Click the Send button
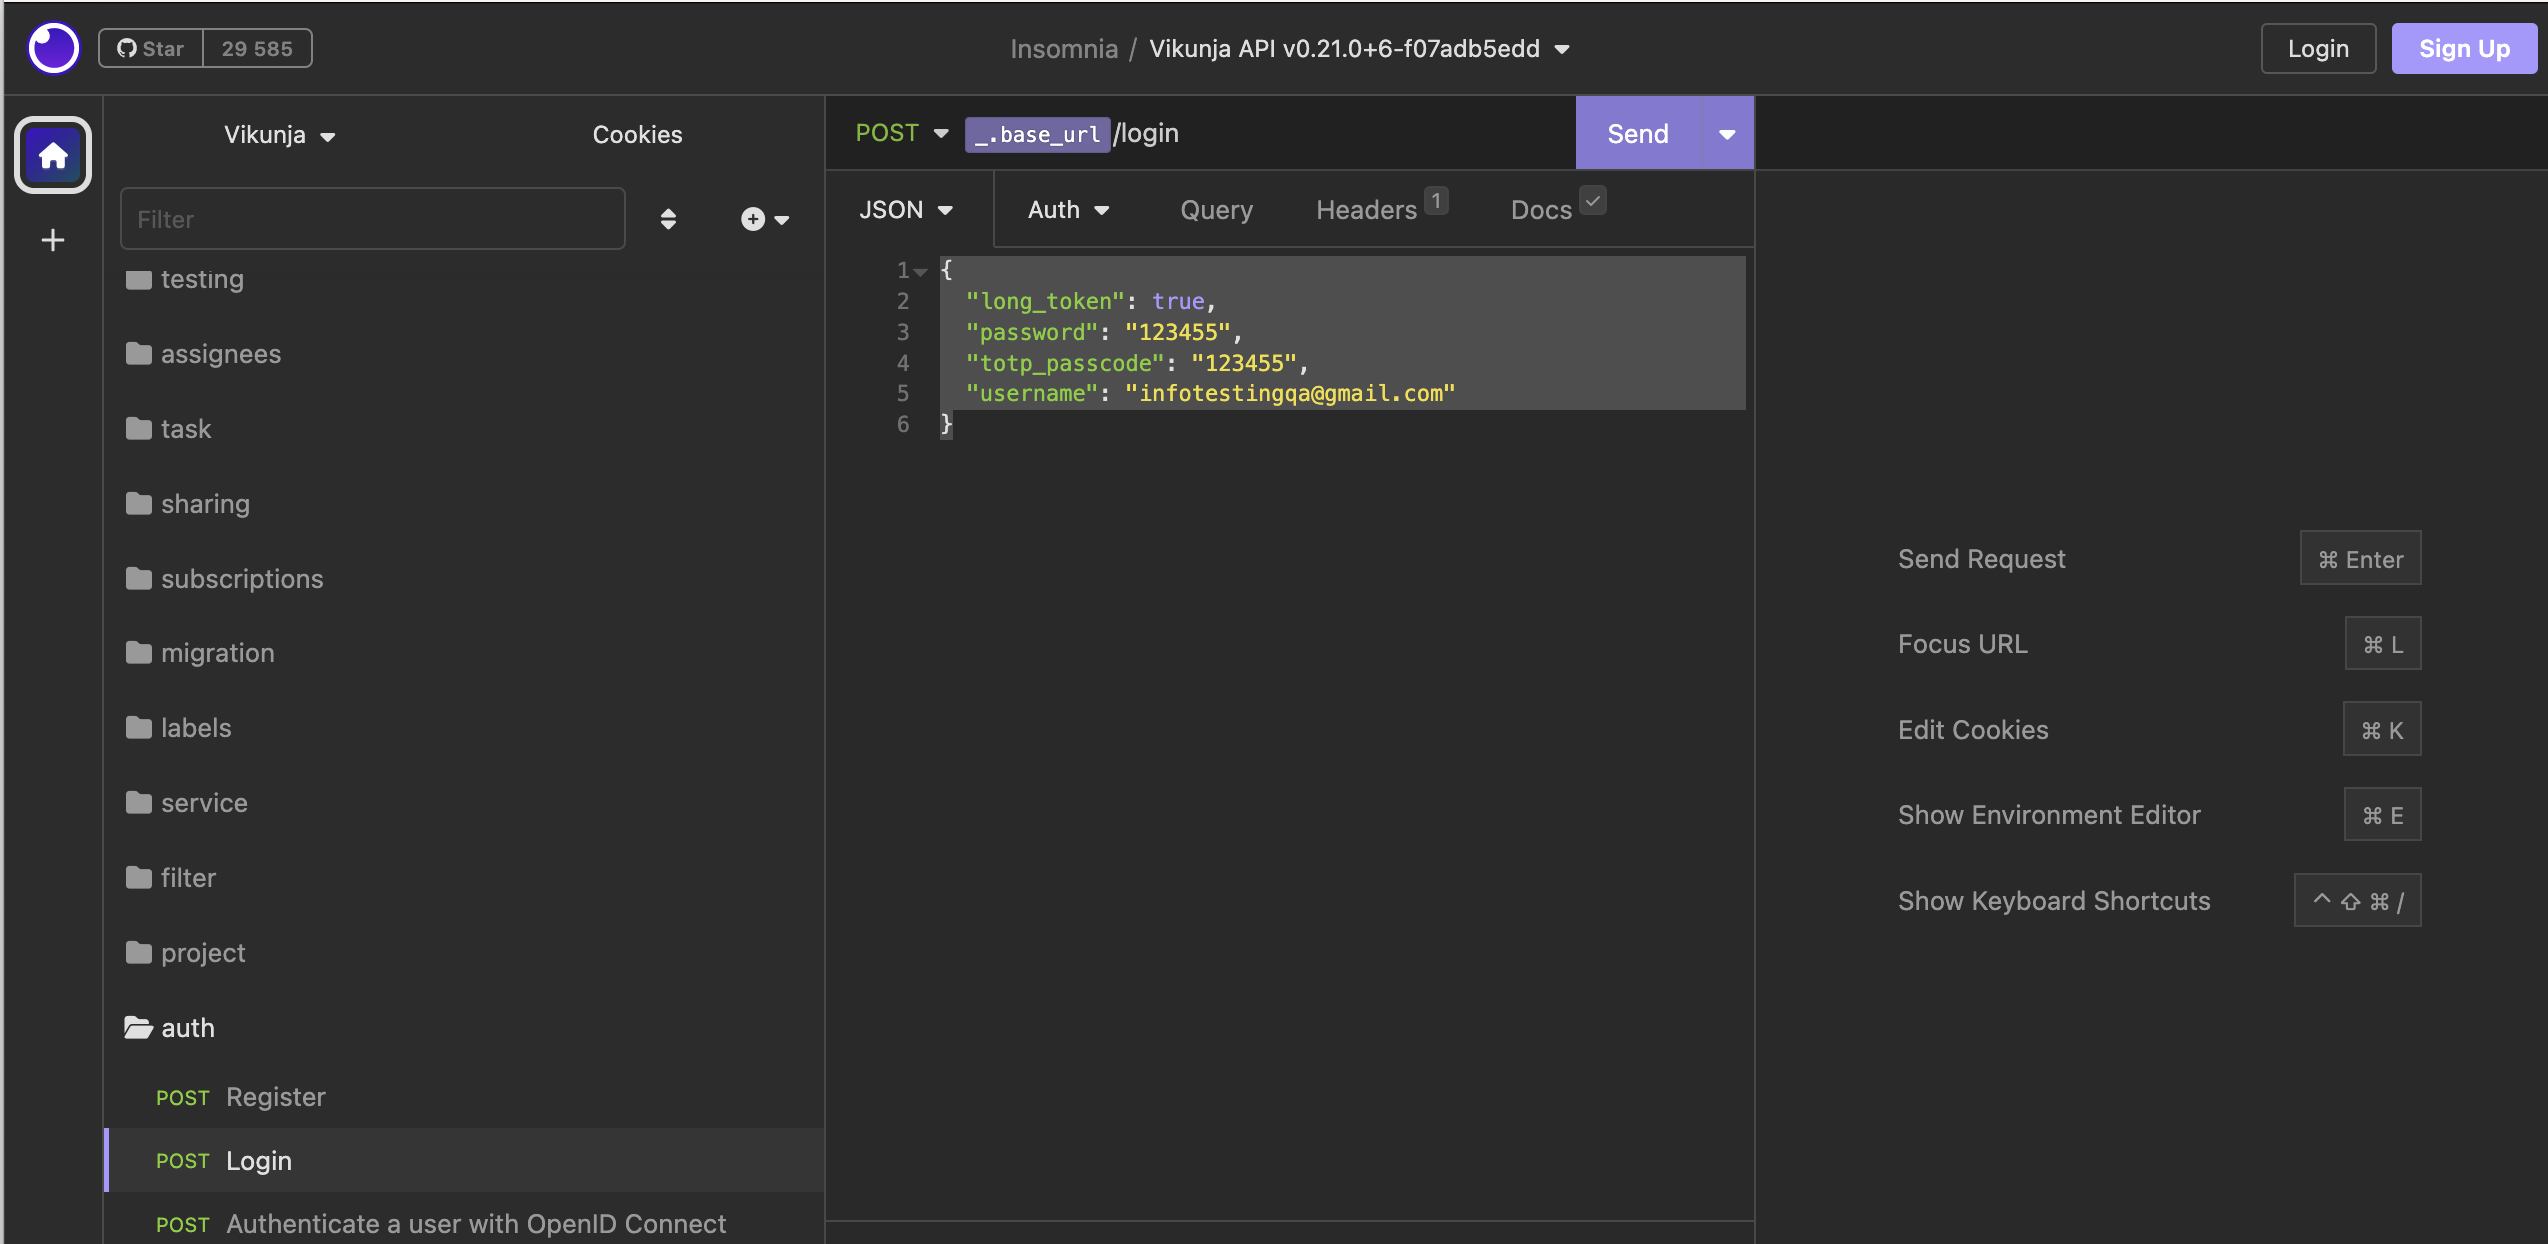The height and width of the screenshot is (1244, 2548). click(1637, 134)
